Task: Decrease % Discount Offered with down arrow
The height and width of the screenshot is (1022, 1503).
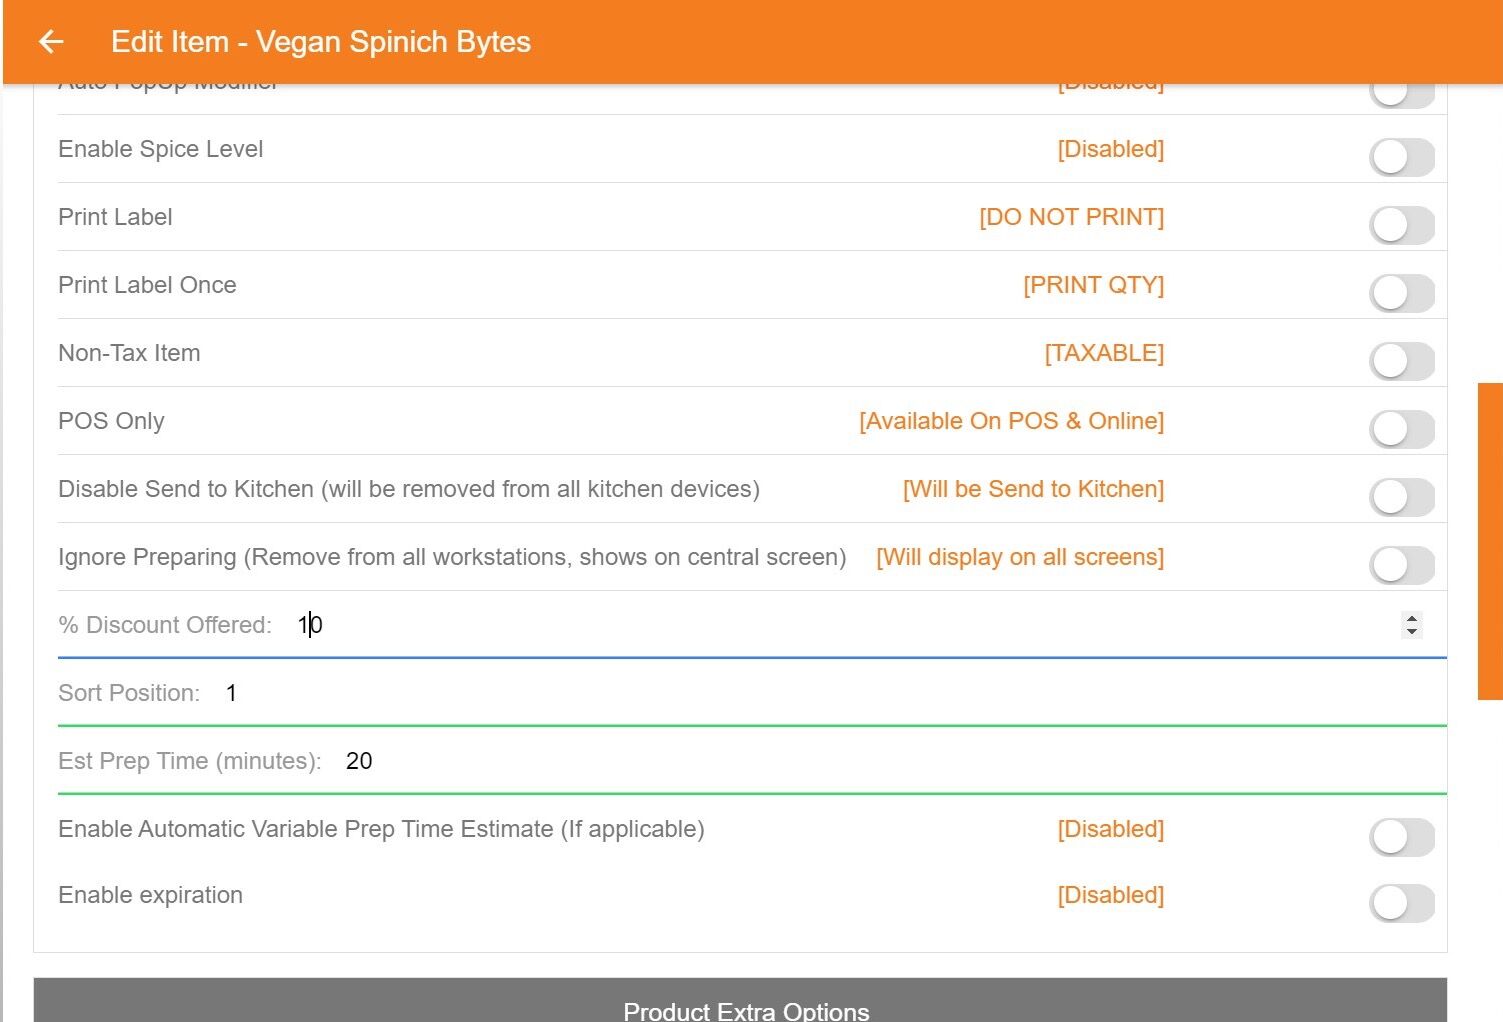Action: coord(1411,631)
